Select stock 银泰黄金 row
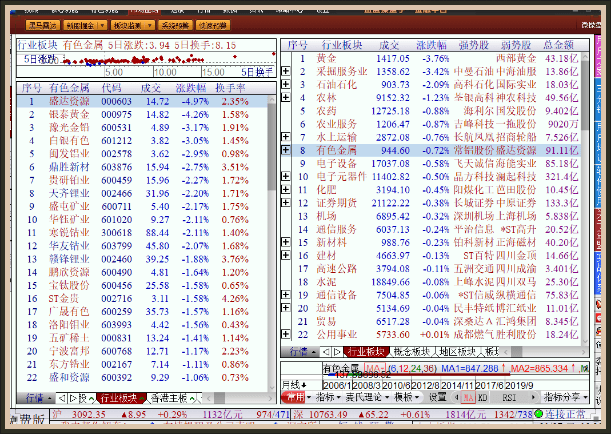Viewport: 611px width, 434px height. click(x=142, y=115)
